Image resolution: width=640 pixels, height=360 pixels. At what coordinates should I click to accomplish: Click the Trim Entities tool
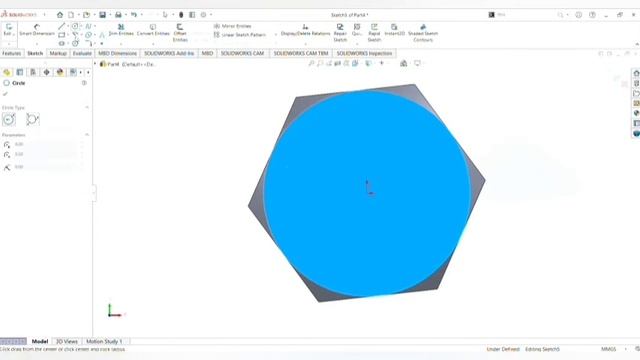121,30
